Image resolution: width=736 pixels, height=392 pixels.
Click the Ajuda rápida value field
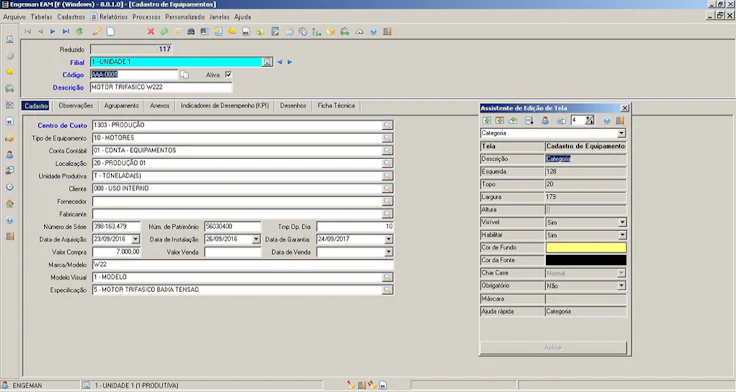586,311
